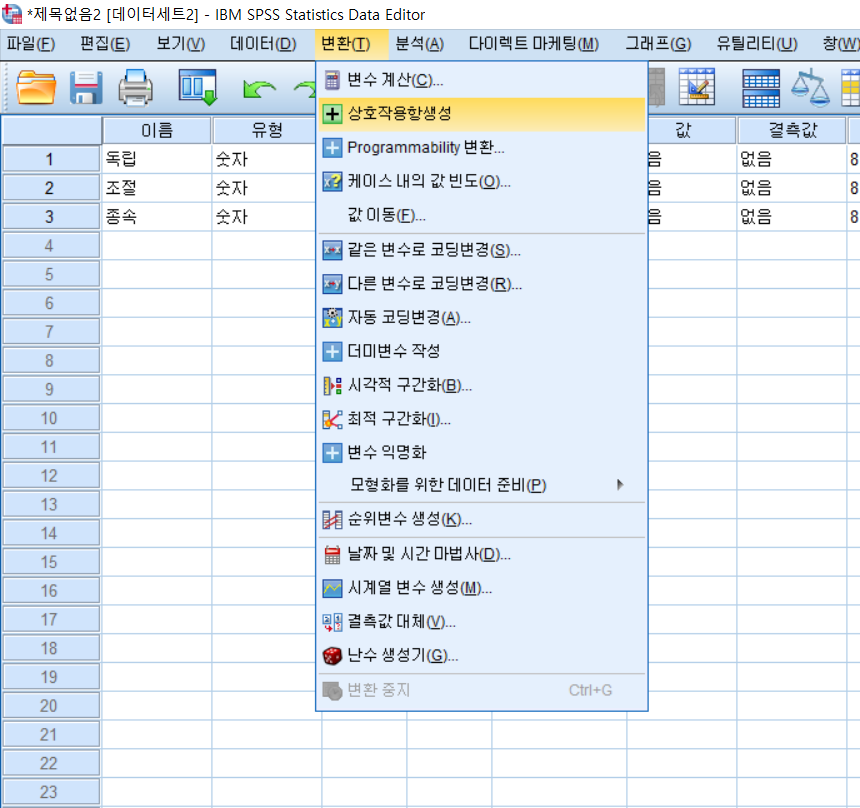This screenshot has width=860, height=808.
Task: Click red dice icon beside 난수 생성기
Action: [x=332, y=656]
